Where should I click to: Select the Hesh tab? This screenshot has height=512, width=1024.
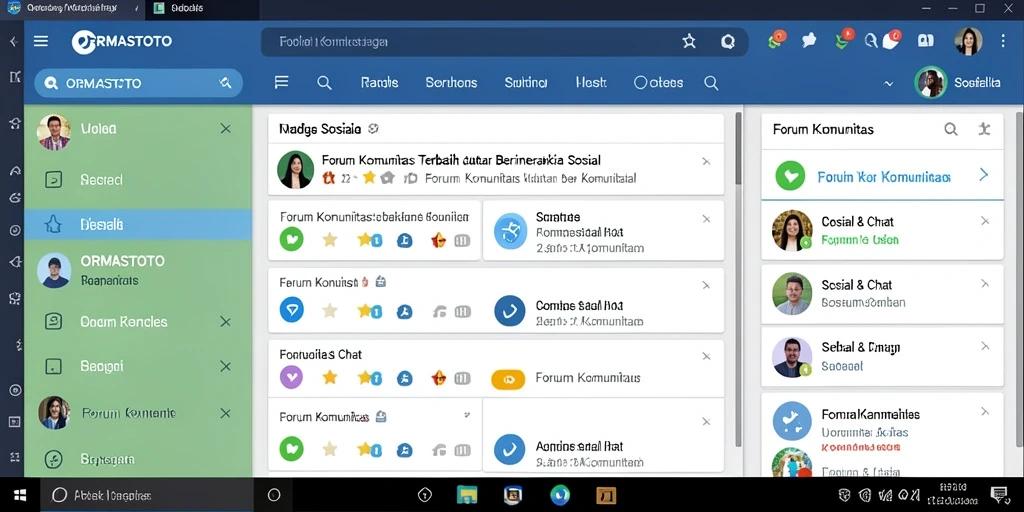point(591,82)
